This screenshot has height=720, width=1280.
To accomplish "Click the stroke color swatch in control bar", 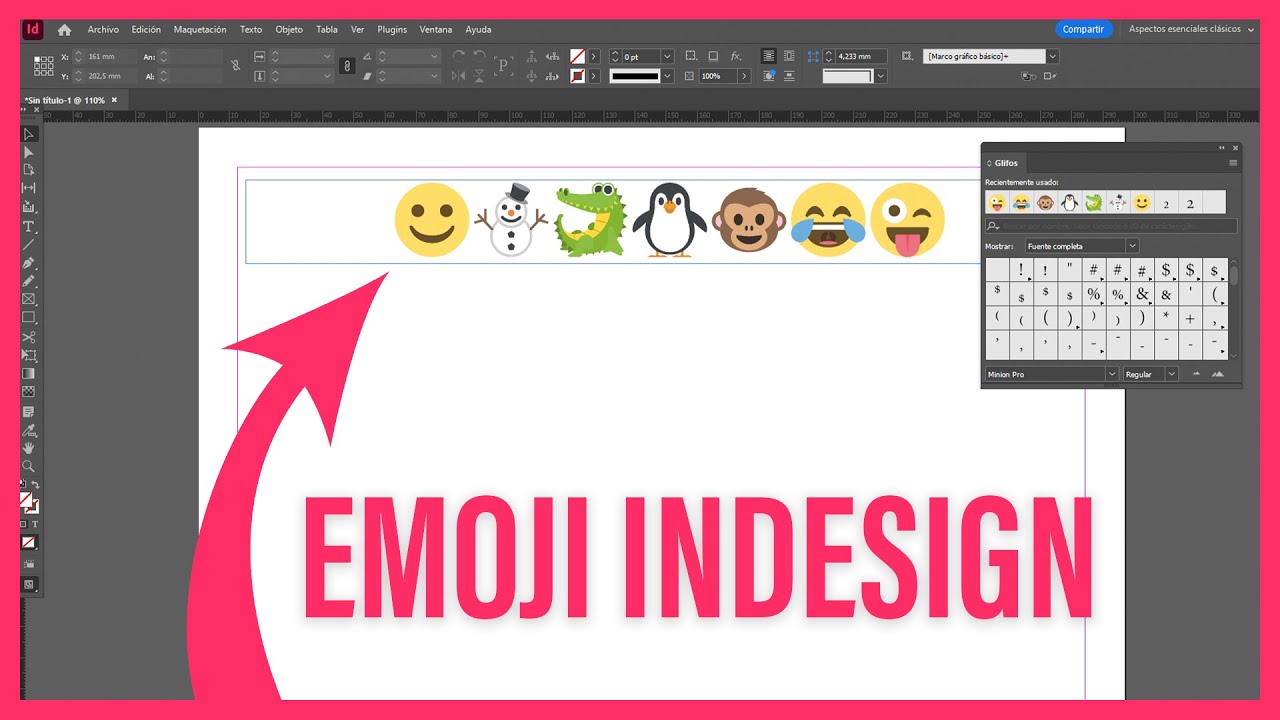I will (x=577, y=75).
